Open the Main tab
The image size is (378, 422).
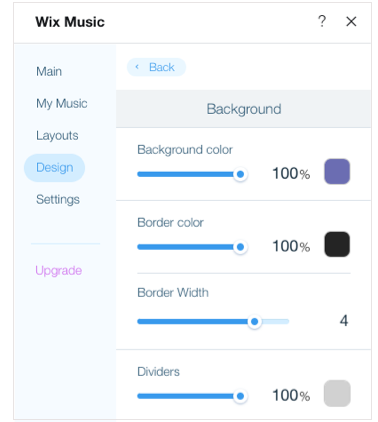pyautogui.click(x=49, y=71)
